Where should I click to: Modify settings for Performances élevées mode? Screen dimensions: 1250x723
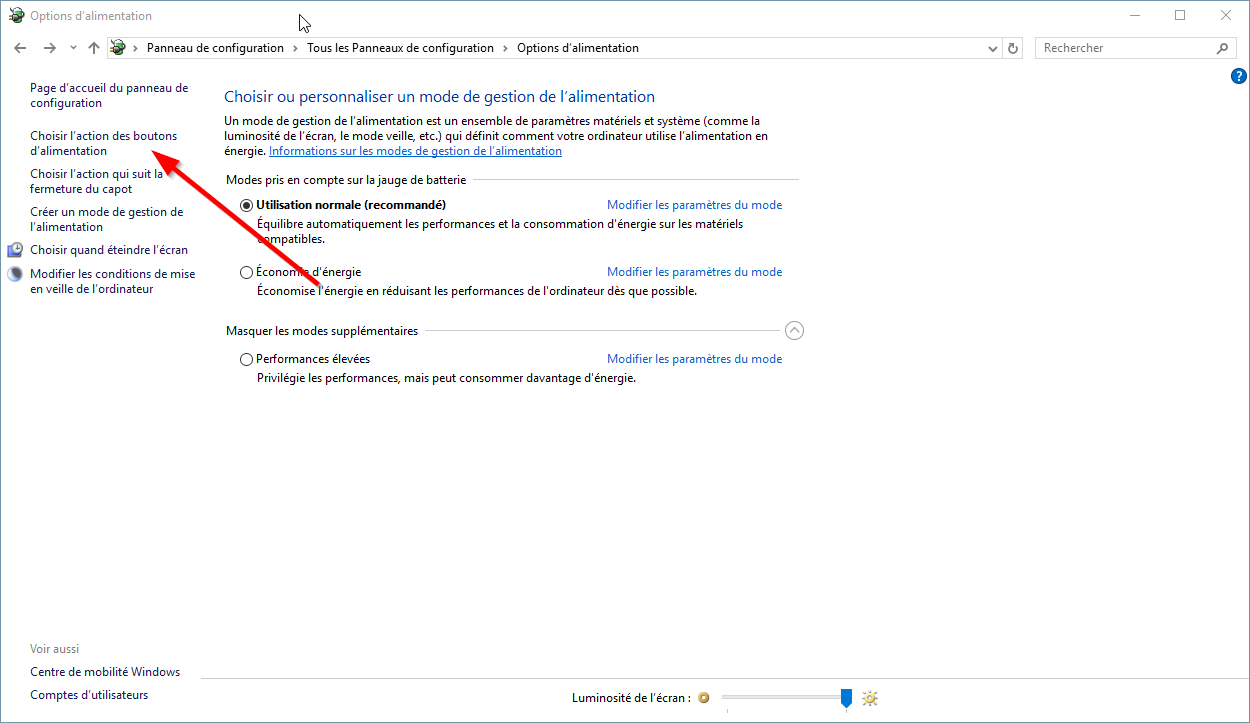[x=694, y=359]
